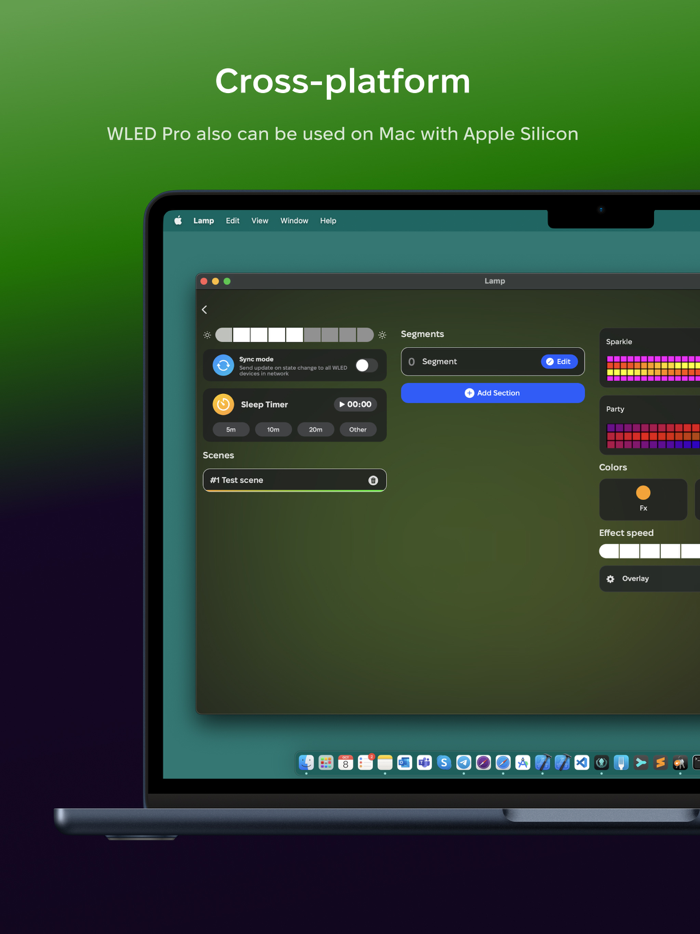Set sleep timer to 5m
This screenshot has height=934, width=700.
pos(231,429)
